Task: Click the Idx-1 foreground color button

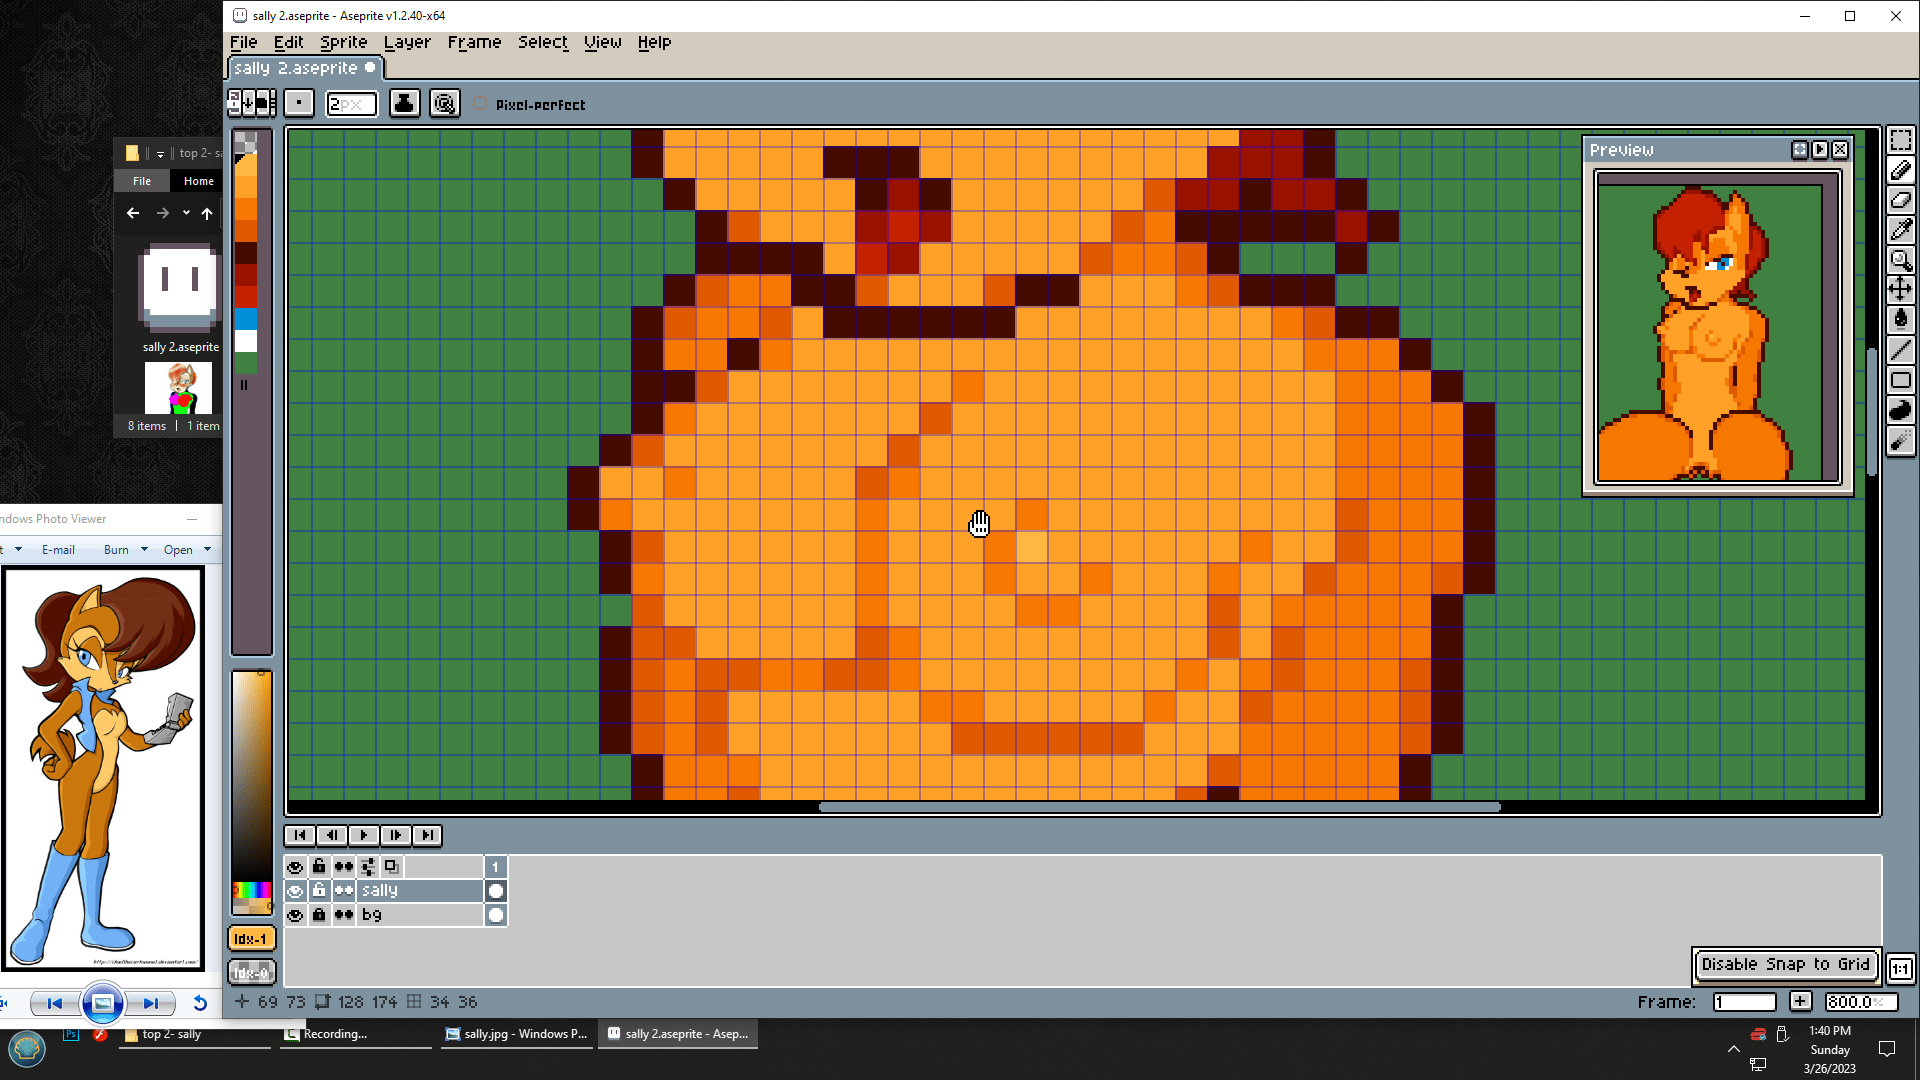Action: tap(250, 939)
